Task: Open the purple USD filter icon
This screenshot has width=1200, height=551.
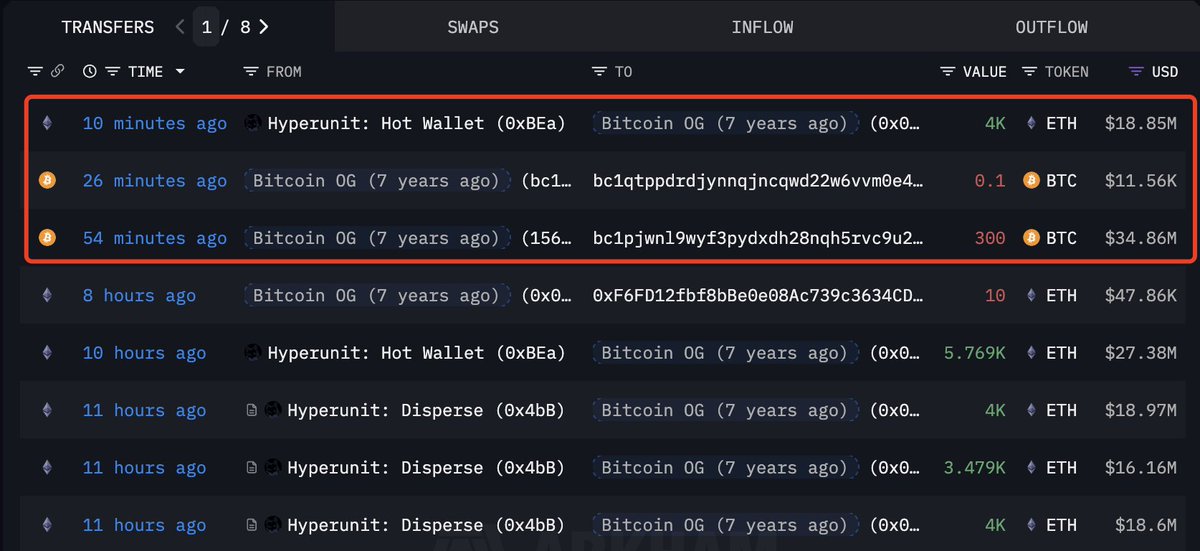Action: [x=1136, y=72]
